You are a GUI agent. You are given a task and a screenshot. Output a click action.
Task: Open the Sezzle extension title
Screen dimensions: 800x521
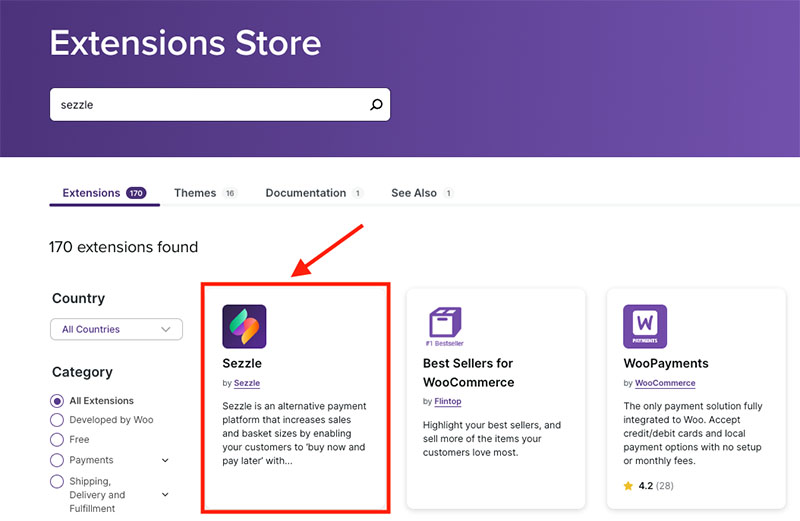(242, 363)
